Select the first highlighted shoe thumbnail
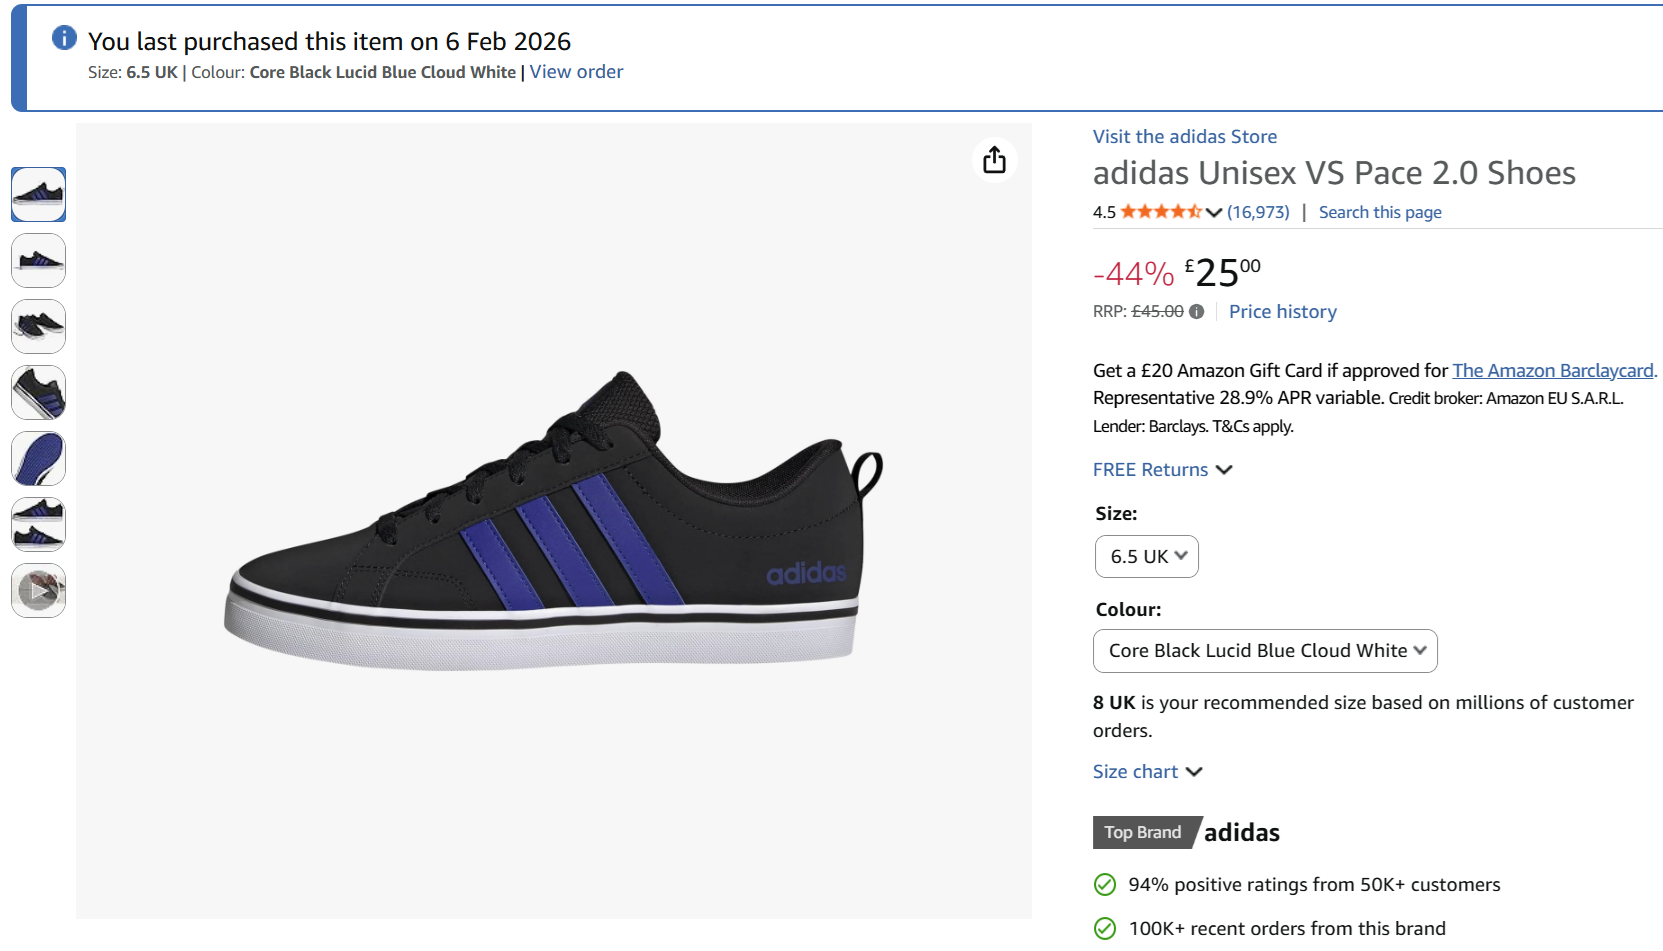This screenshot has width=1663, height=951. (39, 194)
